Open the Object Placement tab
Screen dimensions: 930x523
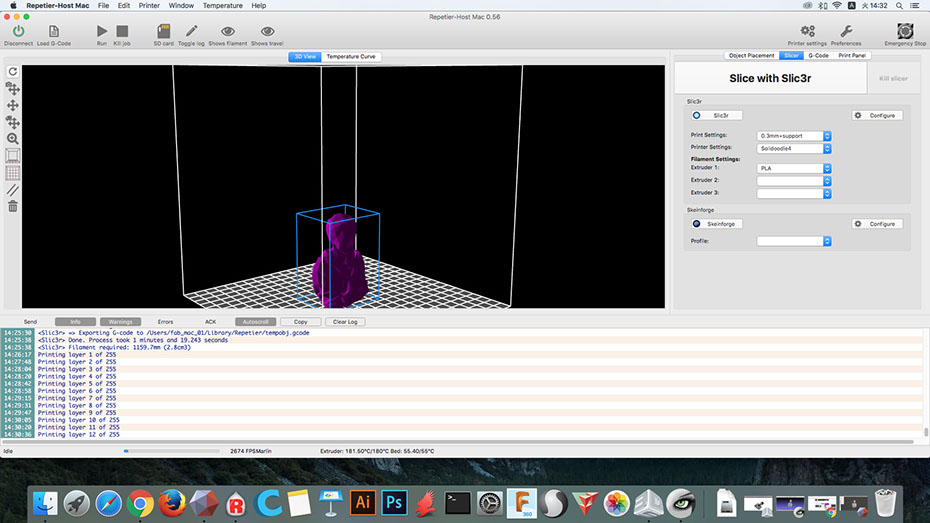pos(751,55)
